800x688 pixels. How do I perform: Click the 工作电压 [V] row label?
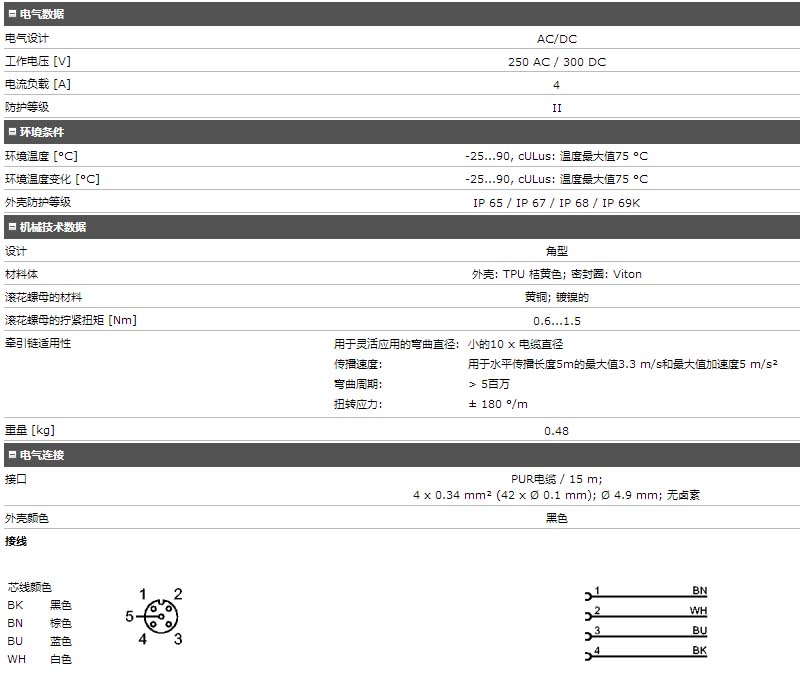(x=38, y=62)
